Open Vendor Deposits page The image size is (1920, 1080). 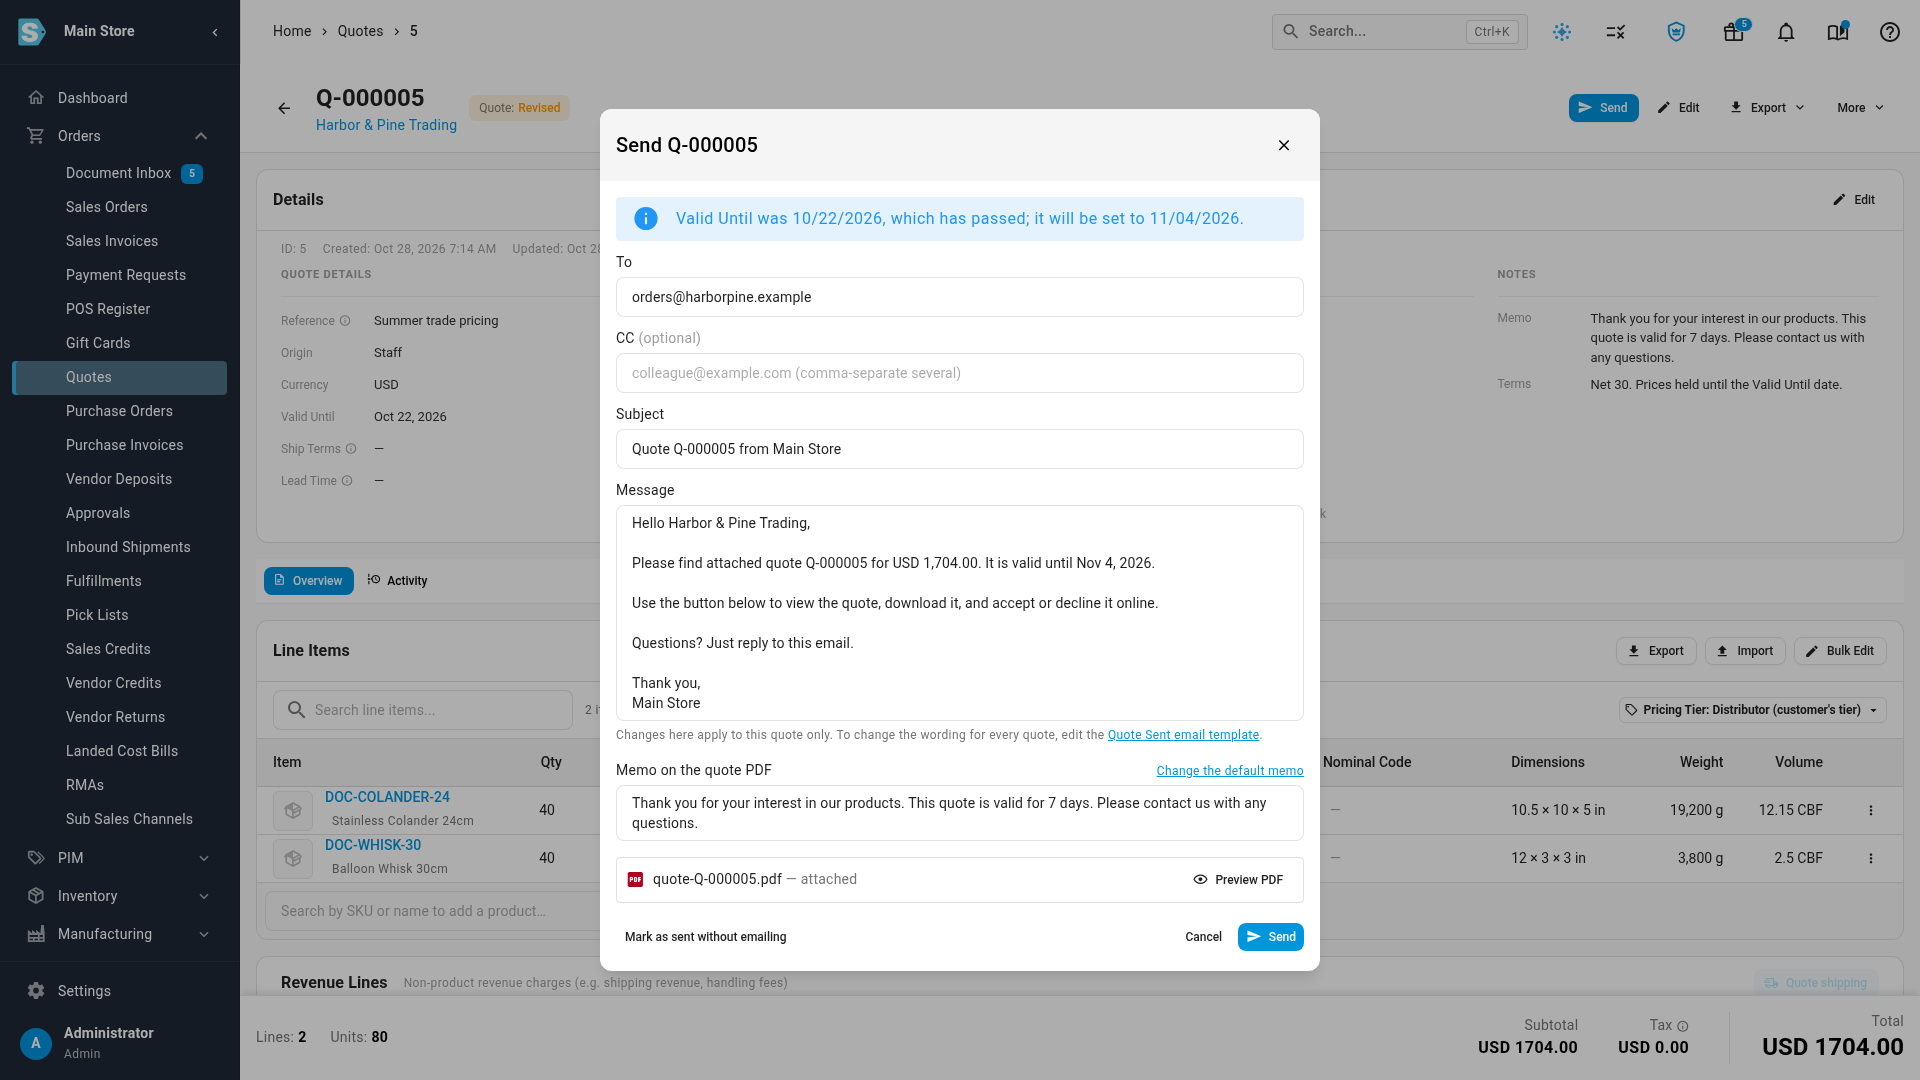(x=120, y=480)
